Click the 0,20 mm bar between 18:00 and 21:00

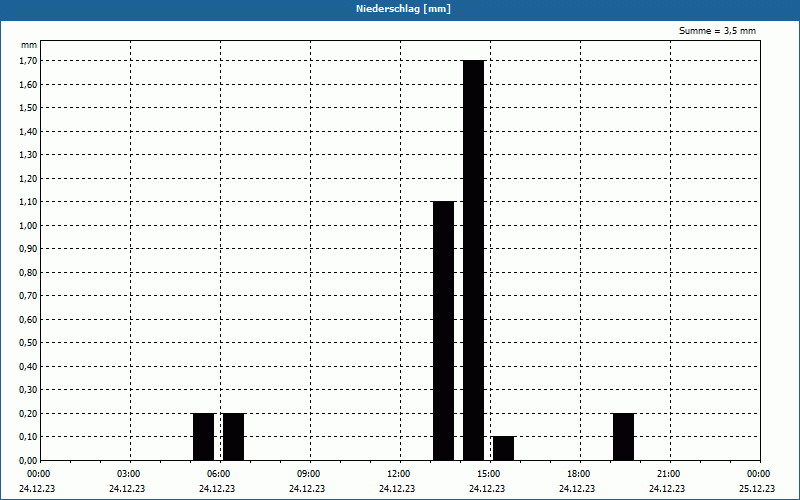pos(623,437)
